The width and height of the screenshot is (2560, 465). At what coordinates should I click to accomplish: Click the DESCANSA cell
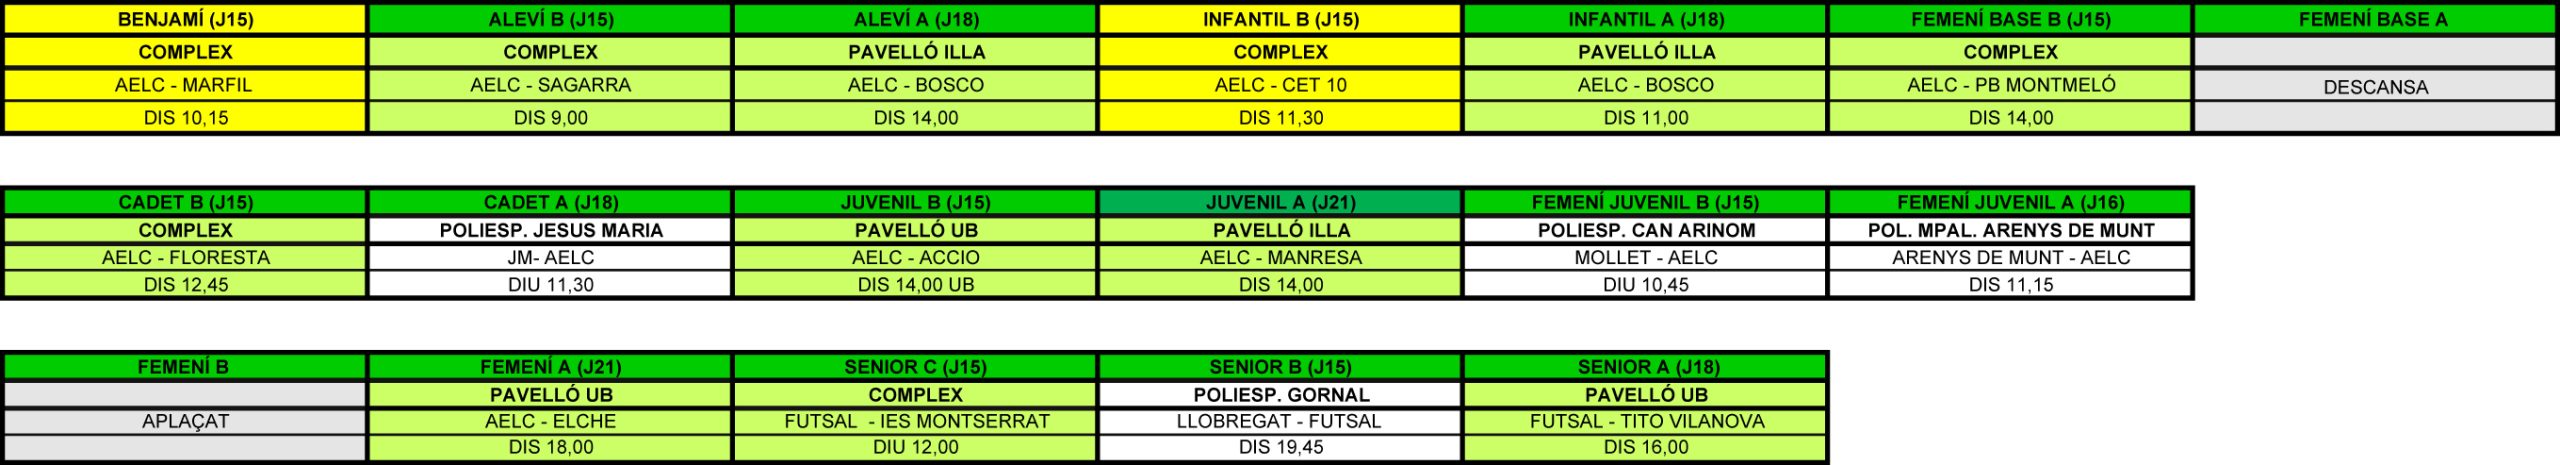coord(2375,87)
